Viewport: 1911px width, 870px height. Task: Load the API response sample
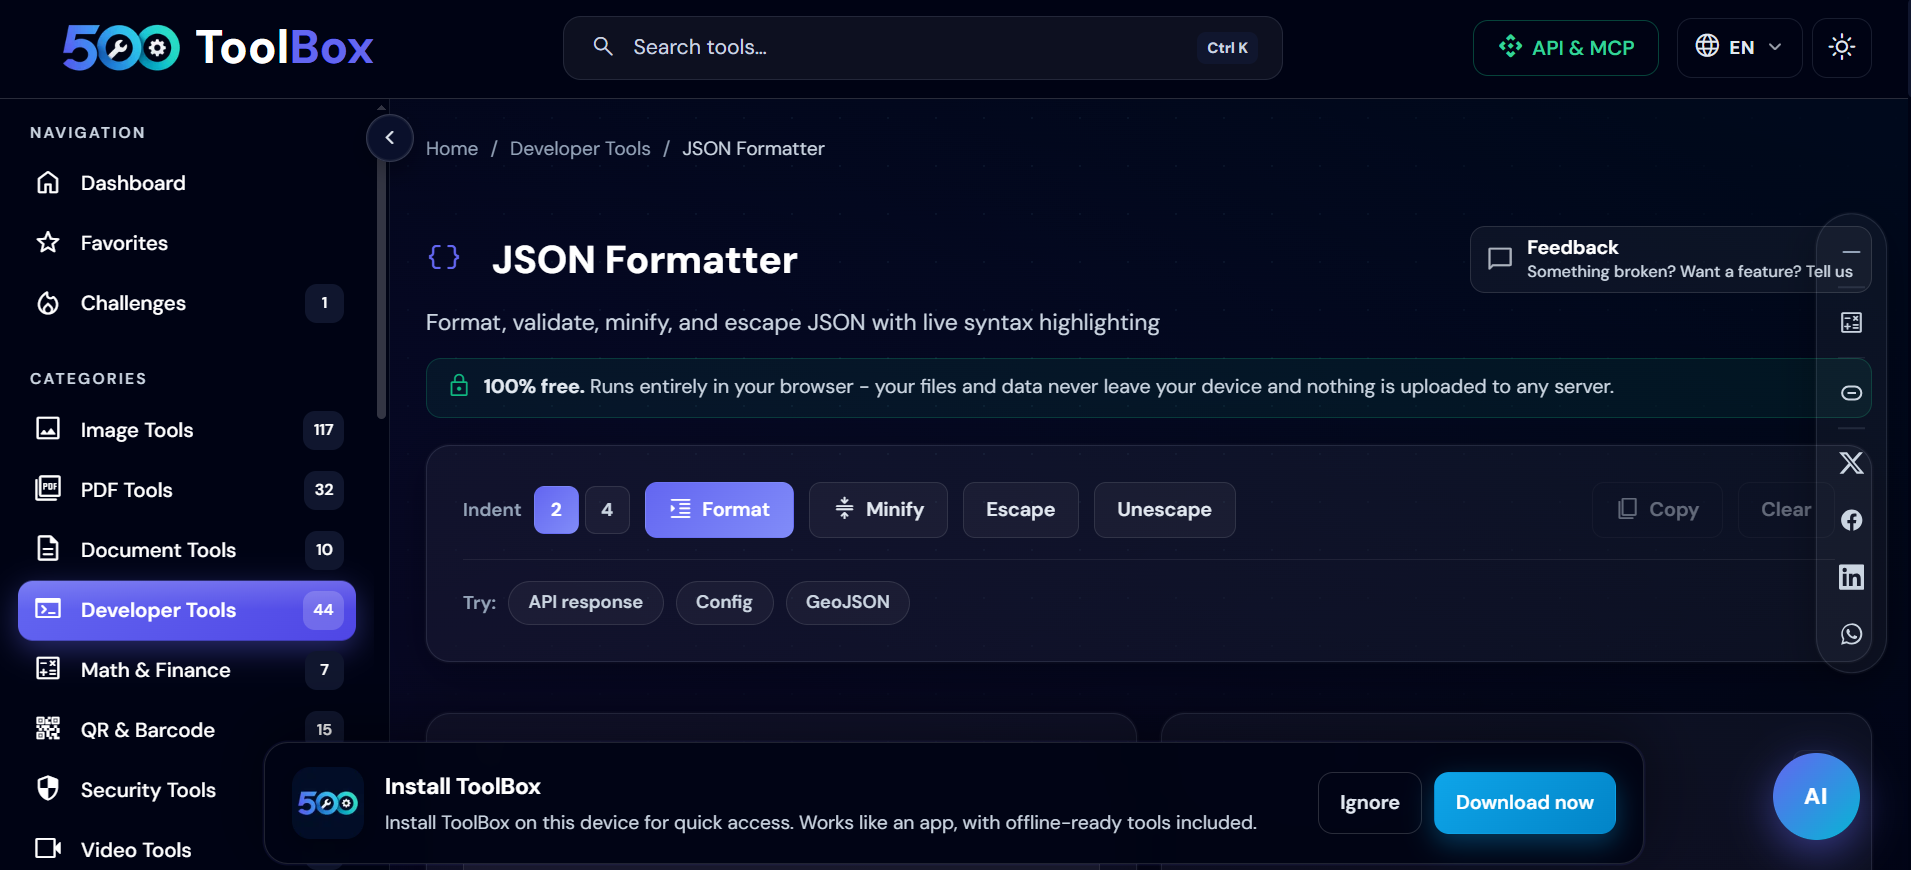585,603
